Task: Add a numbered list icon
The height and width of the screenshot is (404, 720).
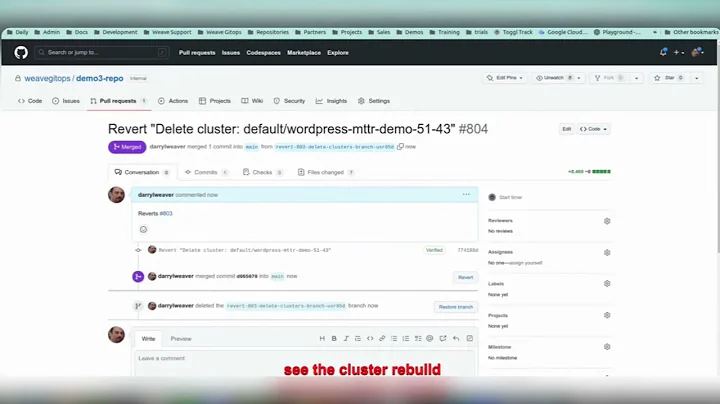Action: (406, 338)
